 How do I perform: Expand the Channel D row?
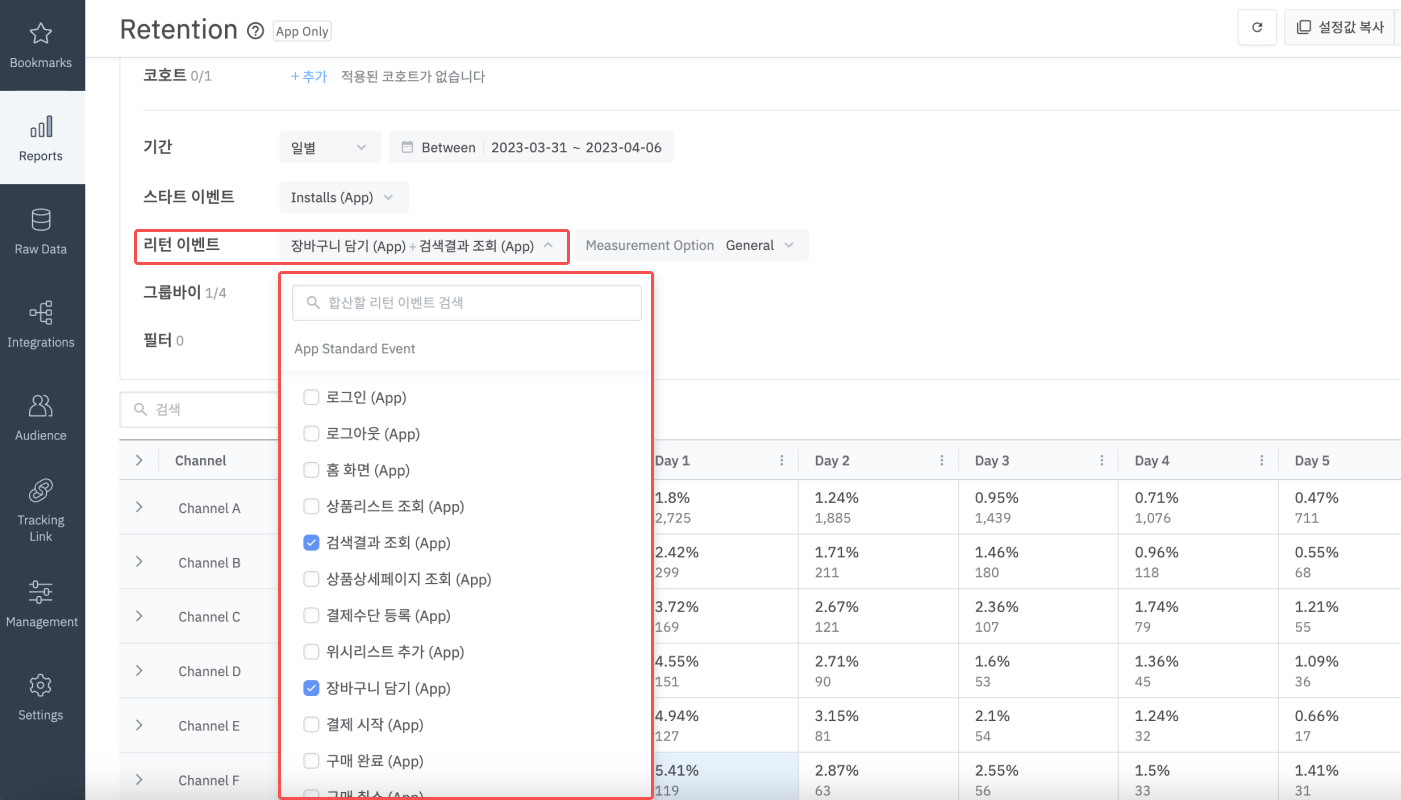point(139,670)
